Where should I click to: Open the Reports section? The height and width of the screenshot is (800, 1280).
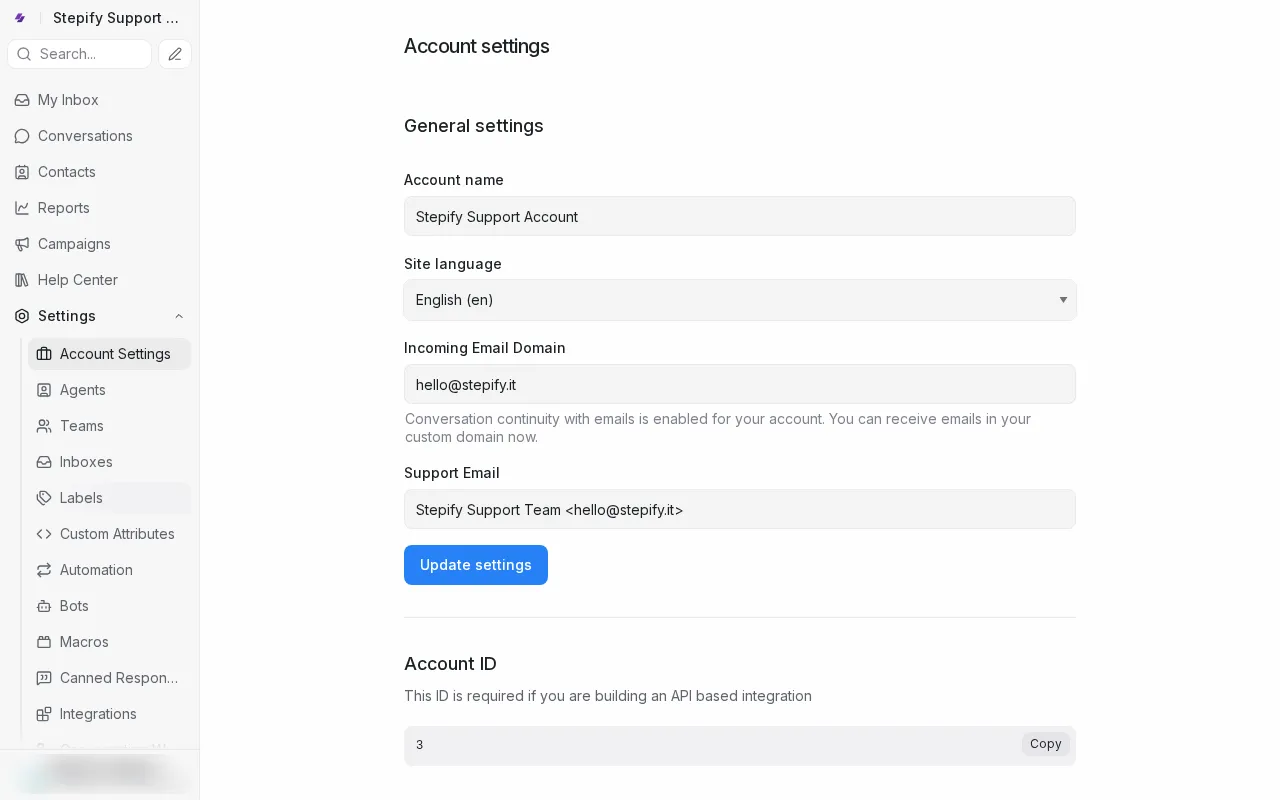(x=63, y=208)
